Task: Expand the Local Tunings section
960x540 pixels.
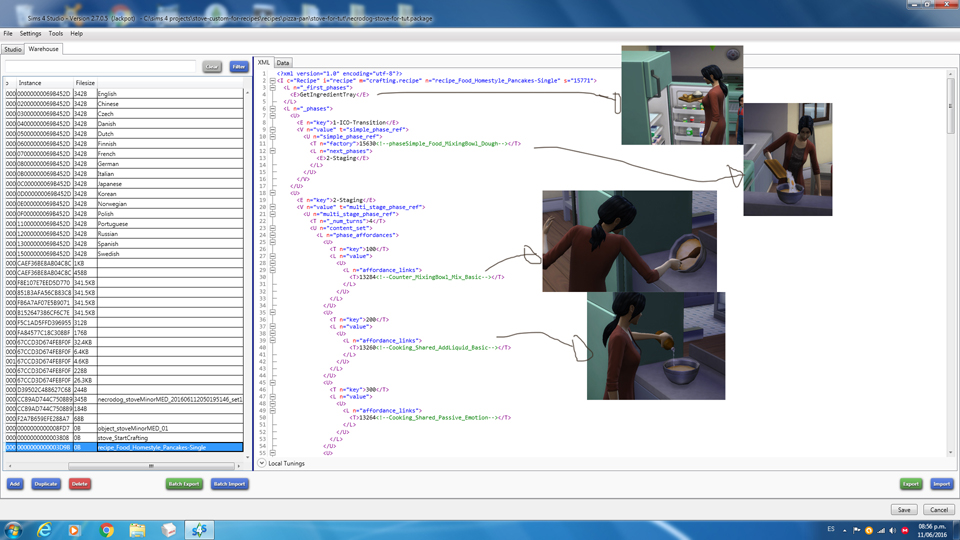Action: click(262, 463)
